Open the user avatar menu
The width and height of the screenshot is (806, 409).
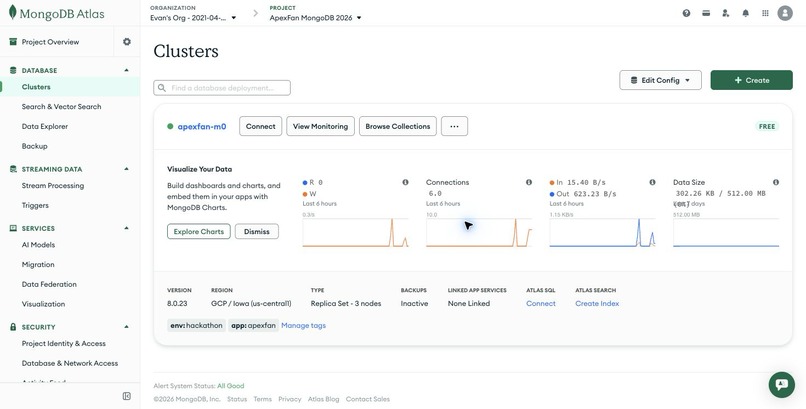[x=785, y=13]
